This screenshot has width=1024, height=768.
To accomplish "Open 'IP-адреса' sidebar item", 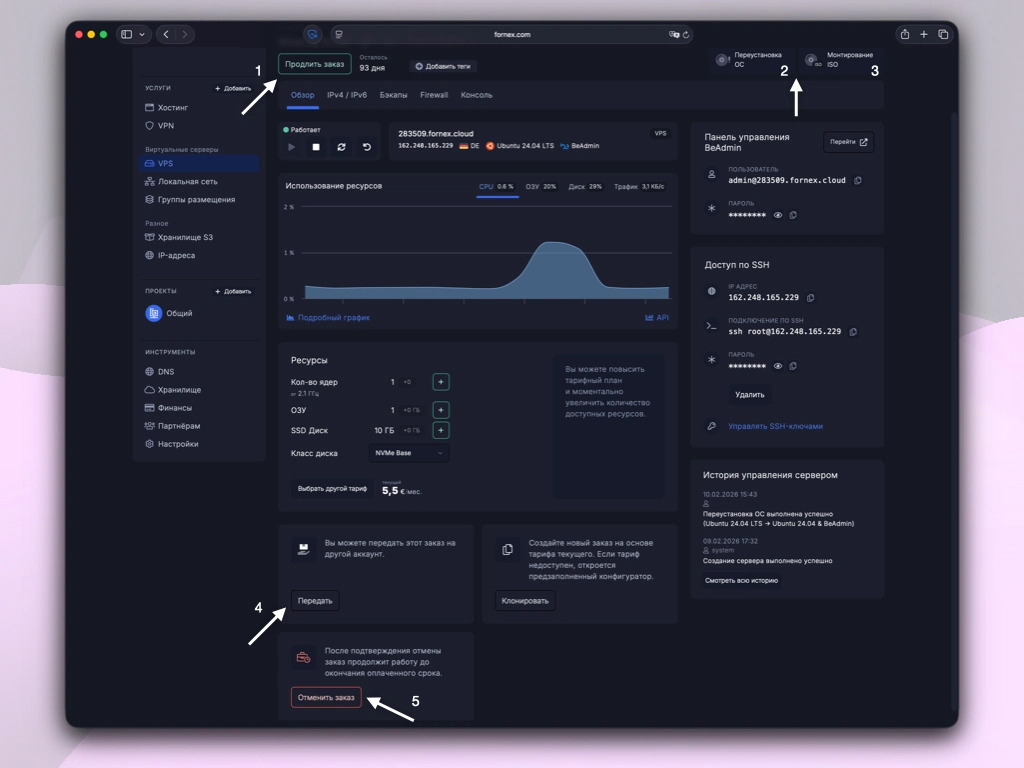I will pos(176,255).
